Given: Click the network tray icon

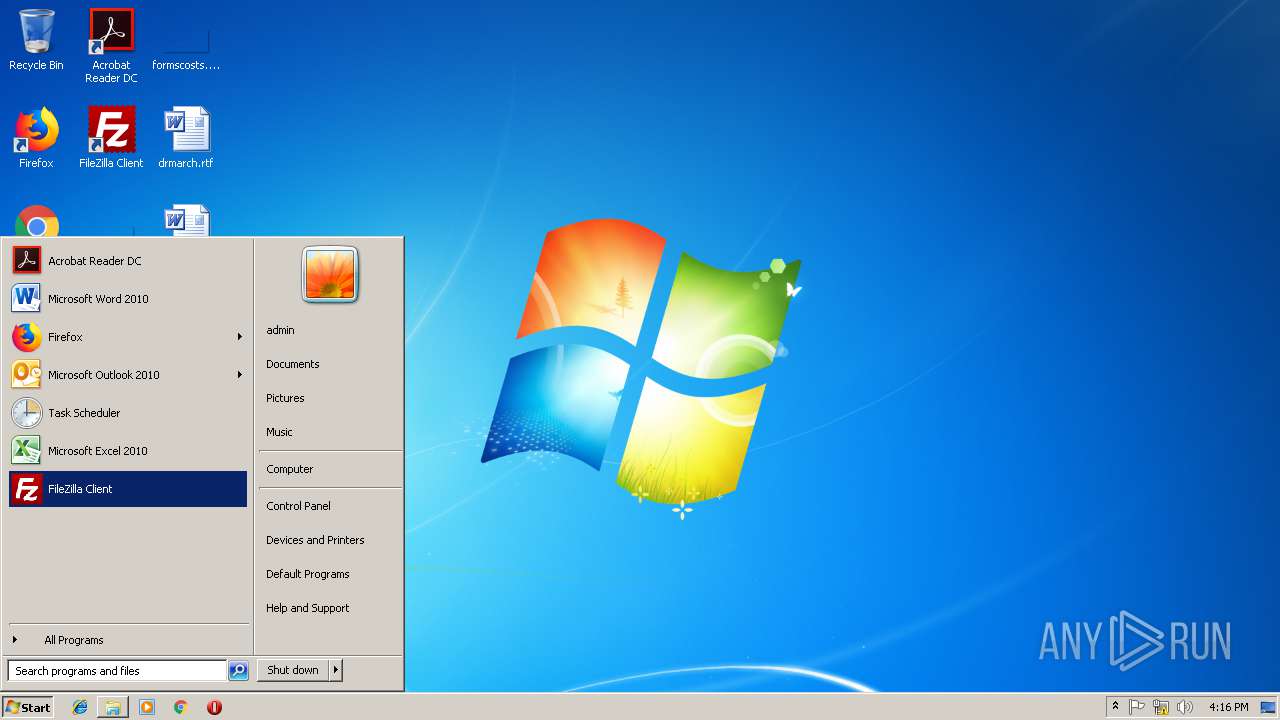Looking at the screenshot, I should (x=1161, y=707).
